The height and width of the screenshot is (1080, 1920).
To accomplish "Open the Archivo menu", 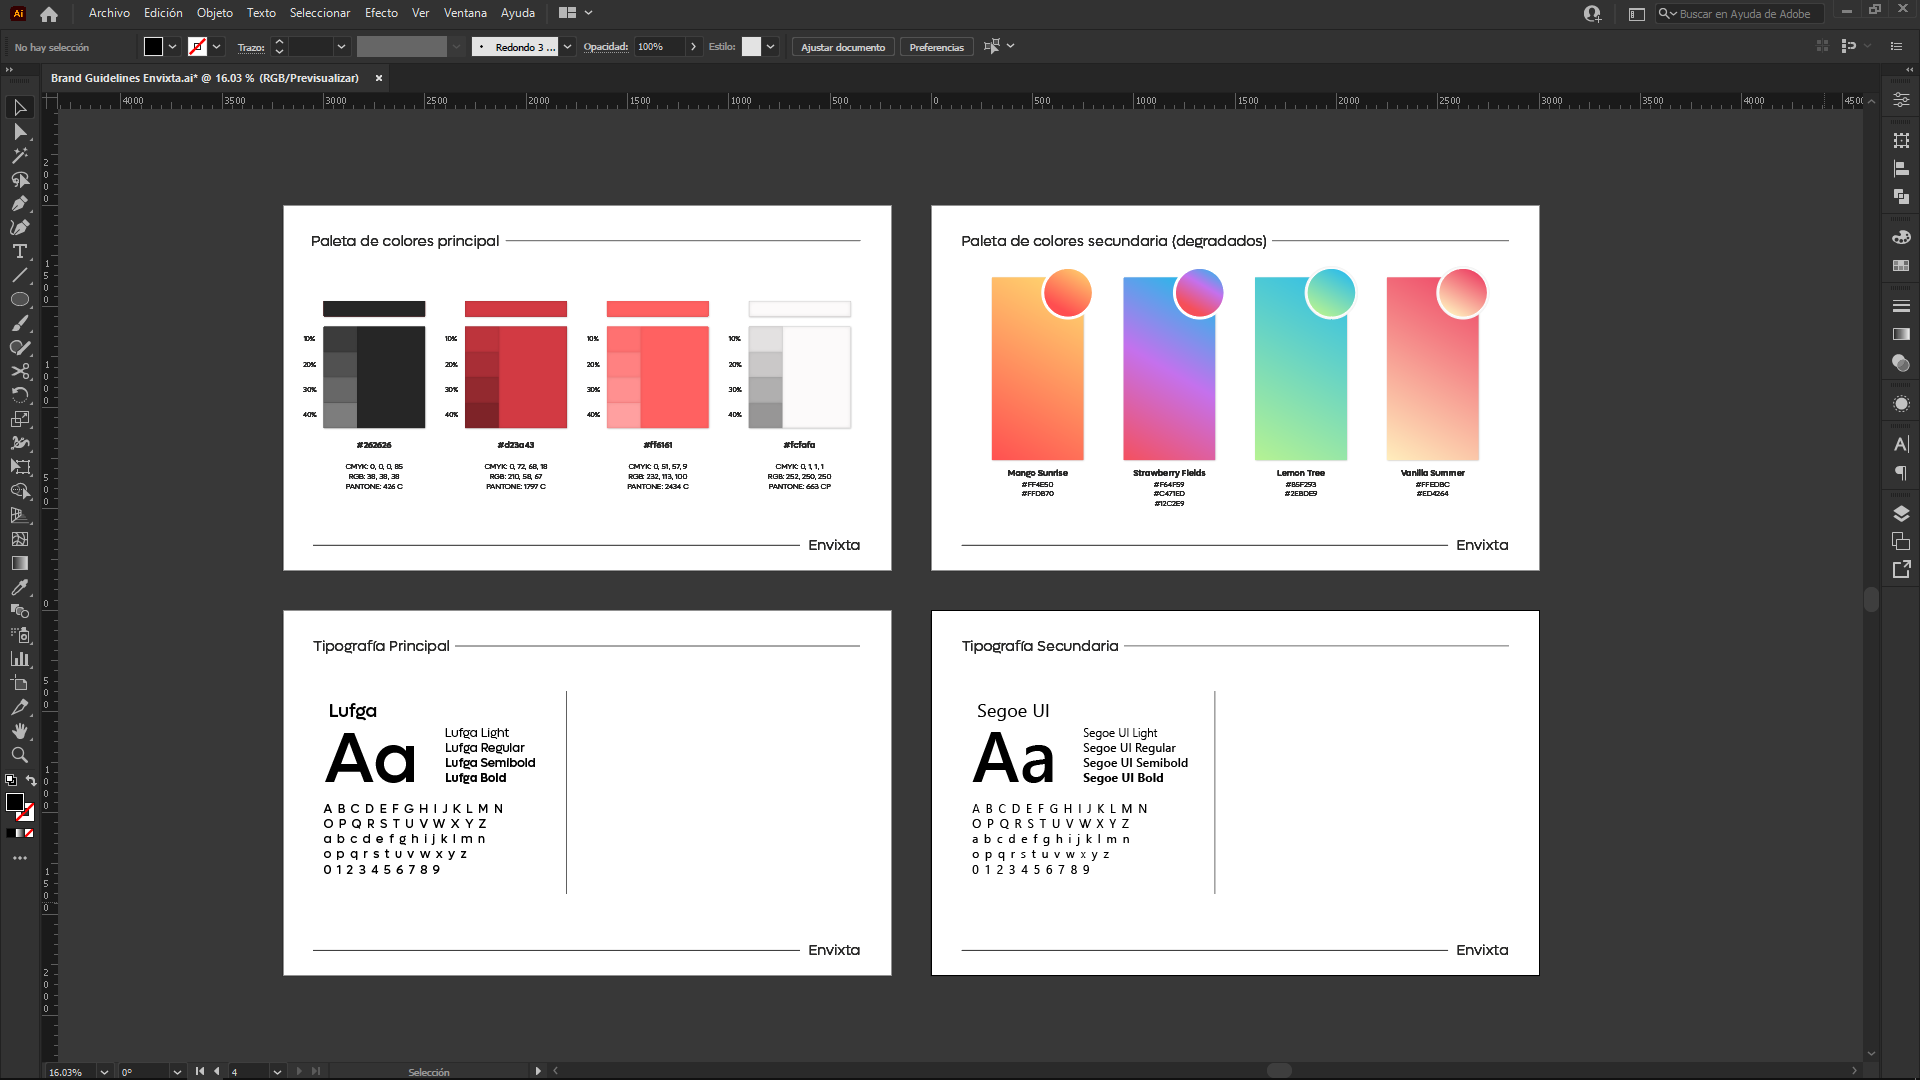I will pos(109,13).
